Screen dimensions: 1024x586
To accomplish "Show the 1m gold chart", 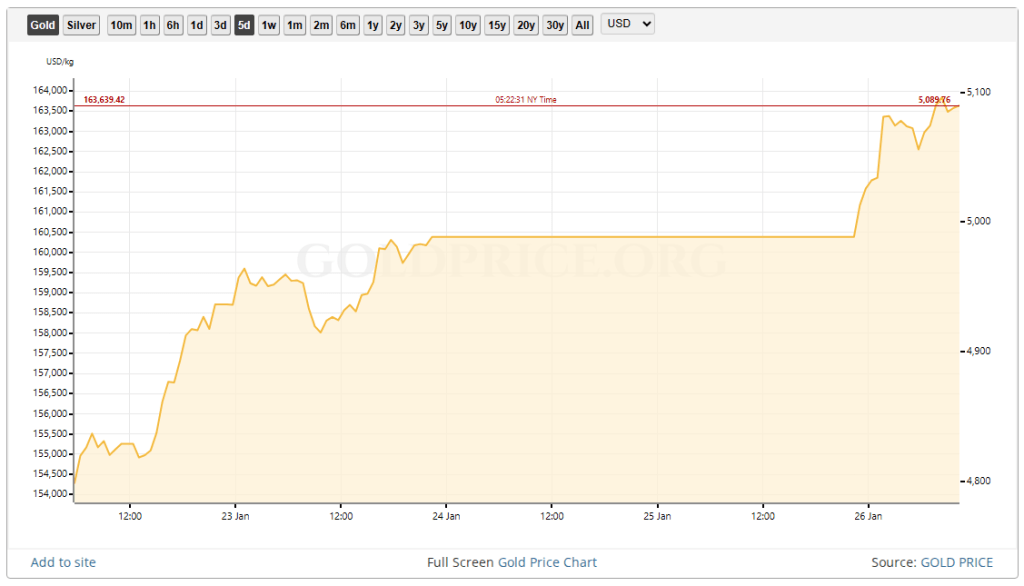I will tap(294, 24).
